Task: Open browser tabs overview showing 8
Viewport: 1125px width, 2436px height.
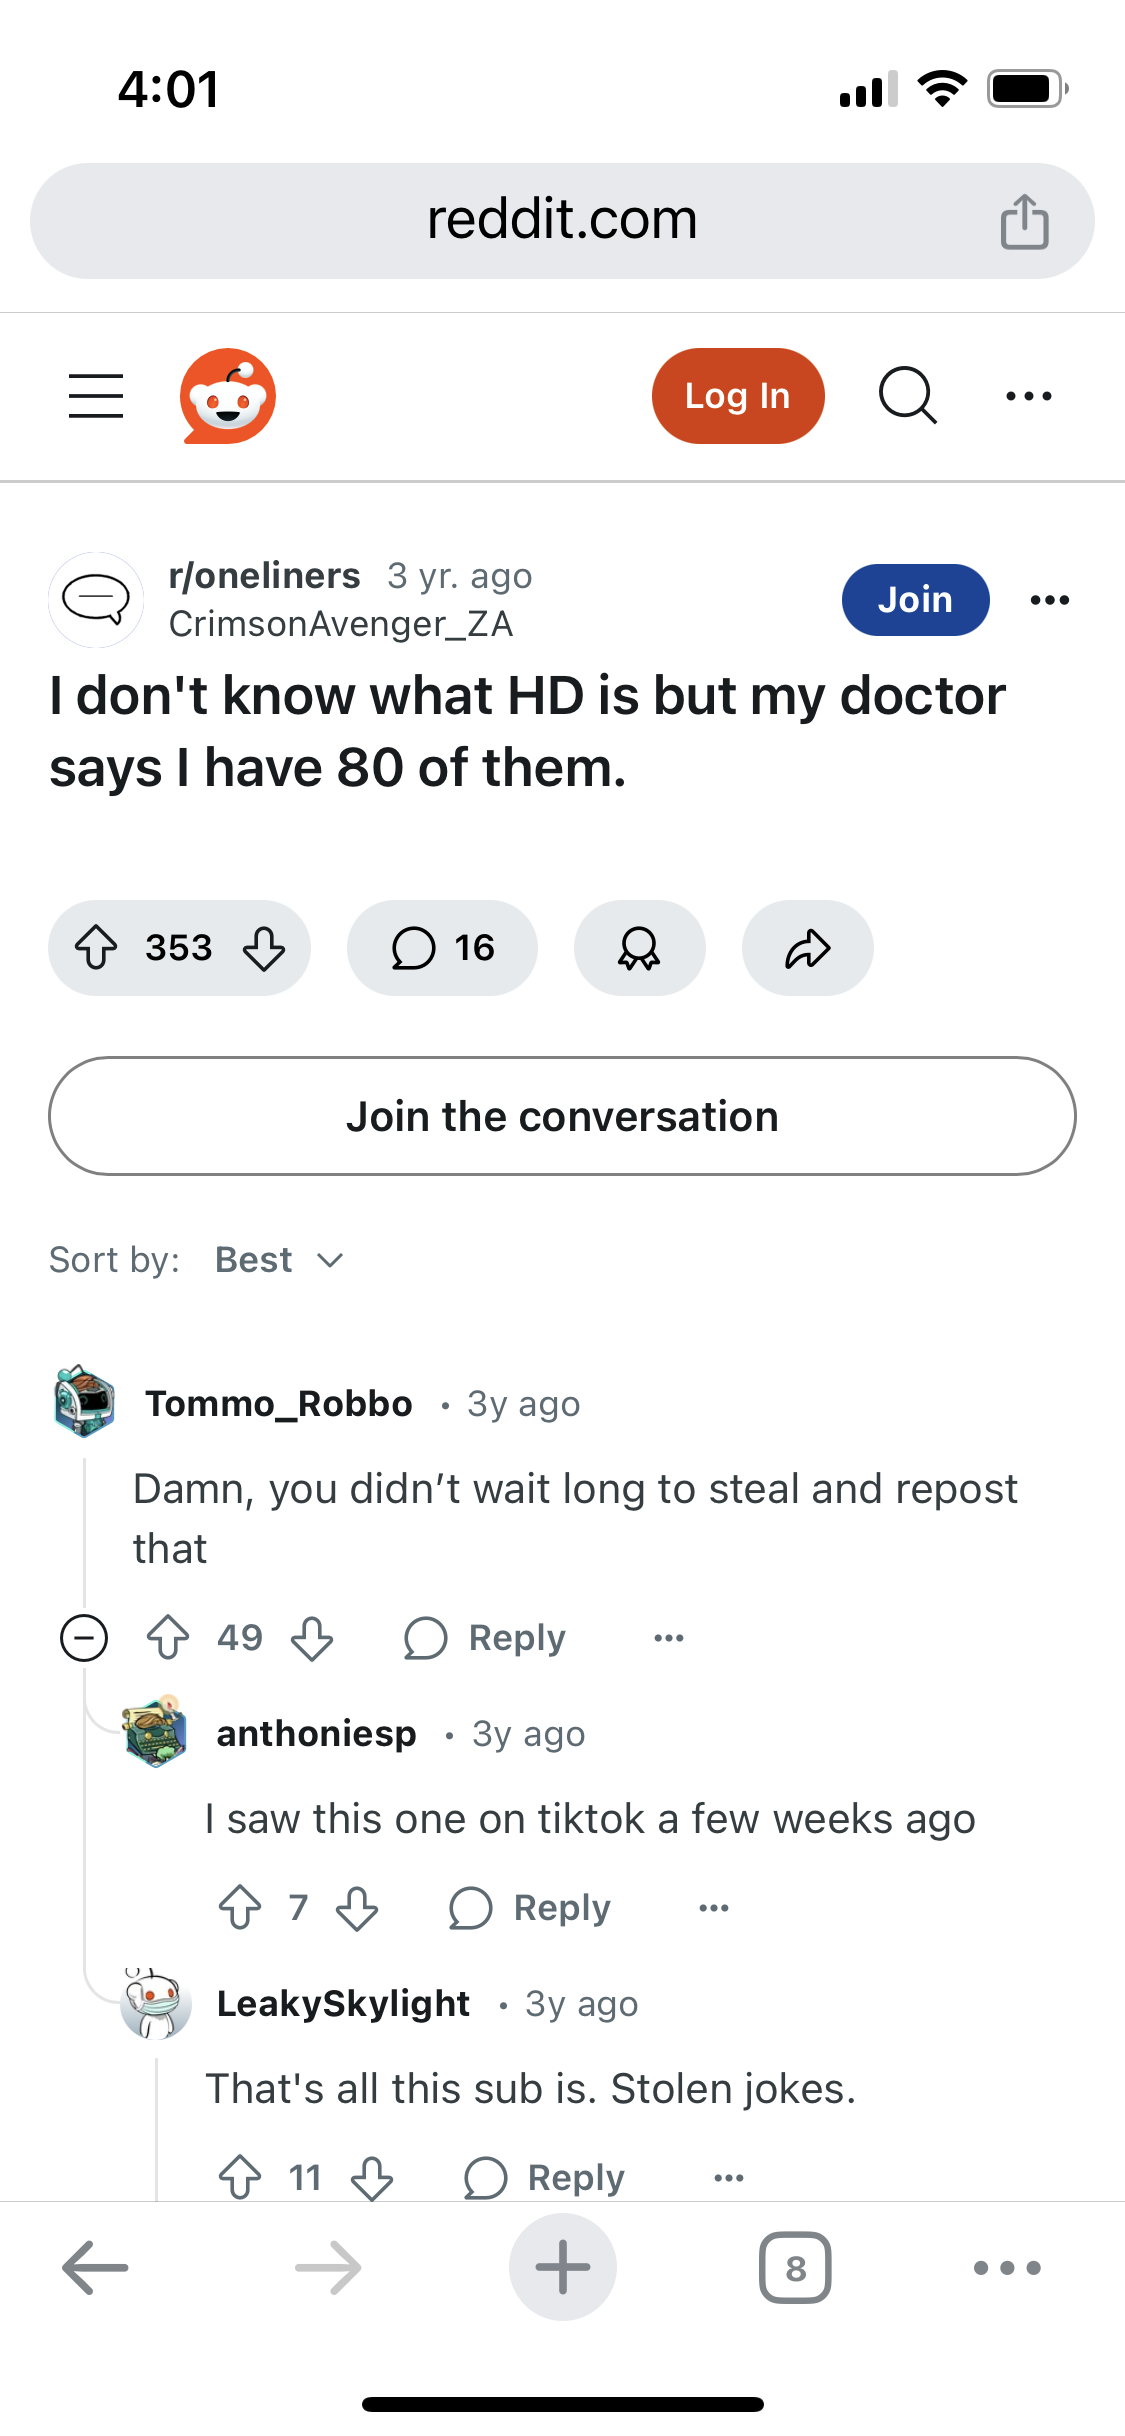Action: coord(795,2268)
